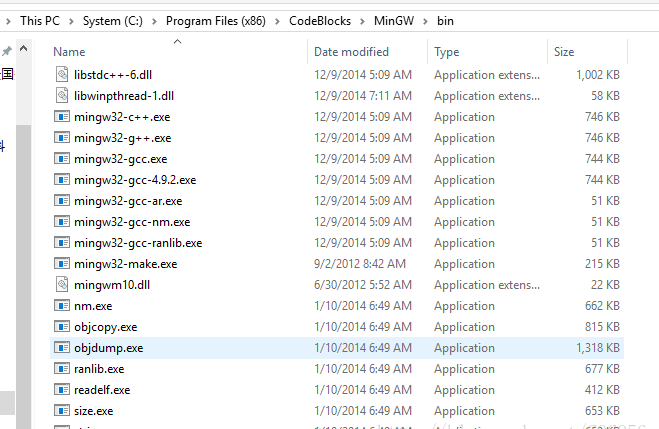Click the 1,002 KB size cell
This screenshot has height=429, width=659.
point(598,75)
